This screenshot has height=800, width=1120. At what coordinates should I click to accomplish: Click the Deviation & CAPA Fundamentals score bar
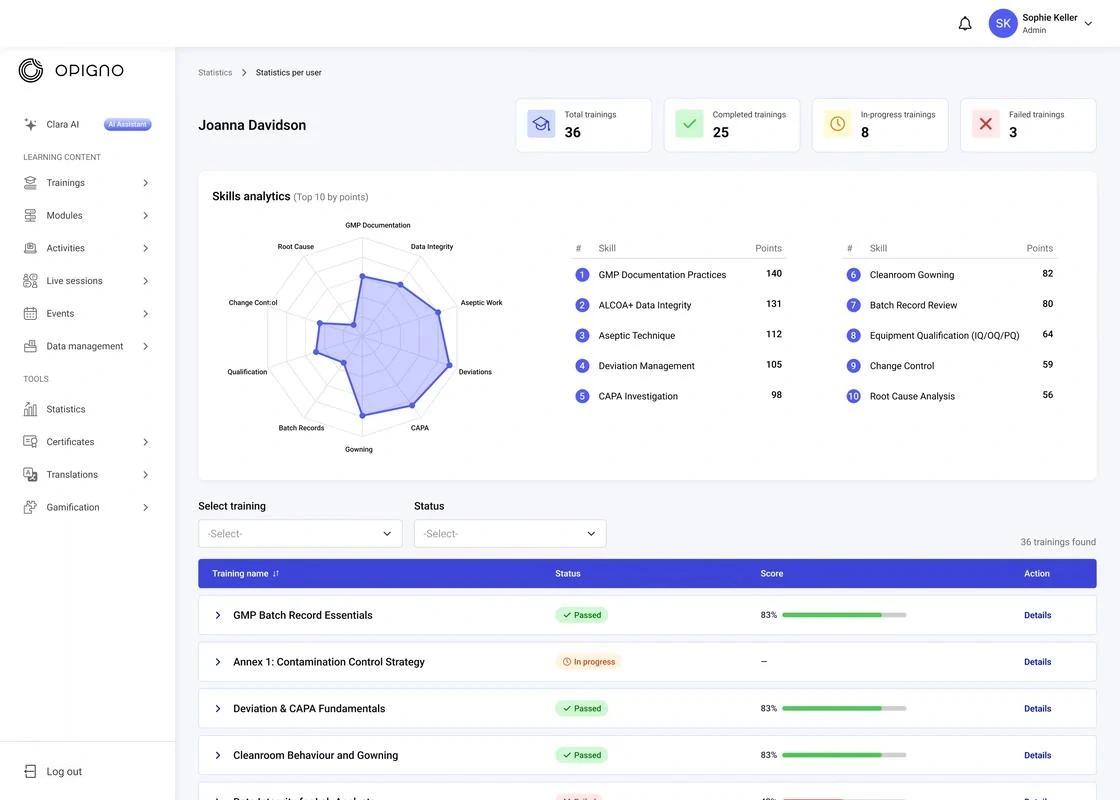[844, 709]
